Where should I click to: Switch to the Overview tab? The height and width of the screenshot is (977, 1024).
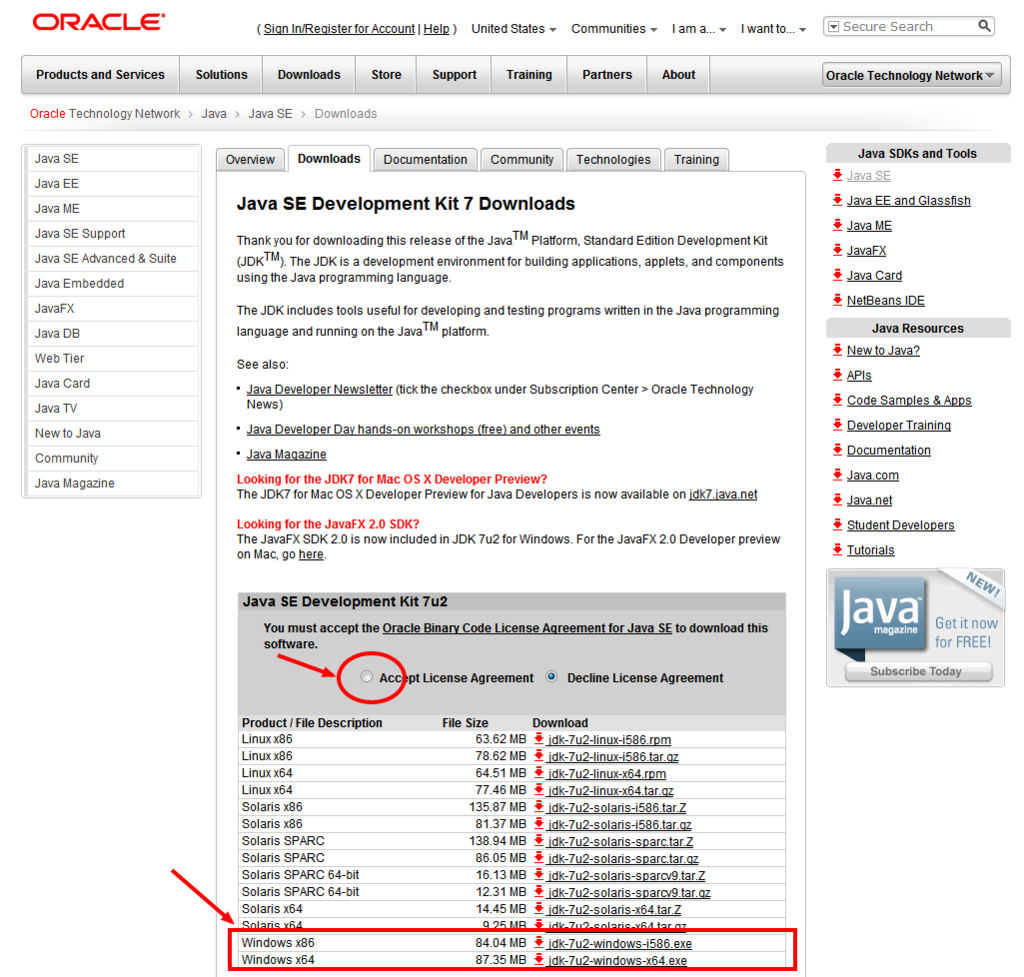tap(250, 159)
